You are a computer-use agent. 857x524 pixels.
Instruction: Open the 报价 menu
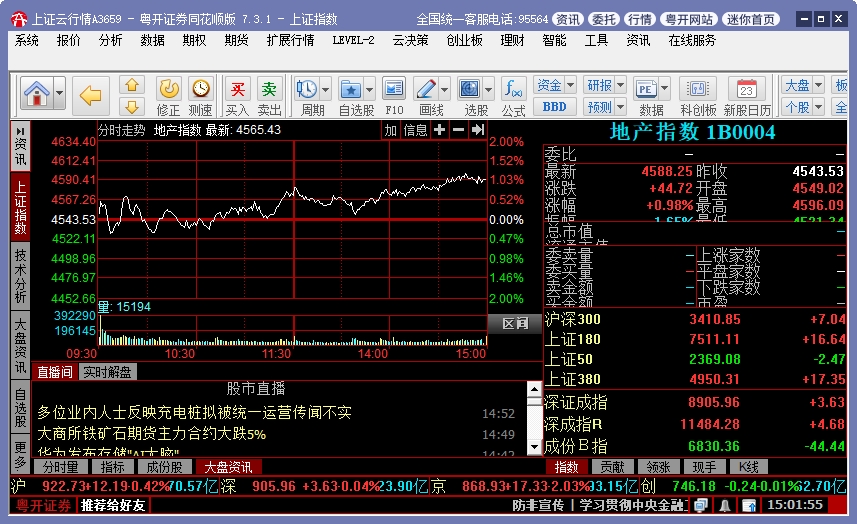[x=68, y=40]
